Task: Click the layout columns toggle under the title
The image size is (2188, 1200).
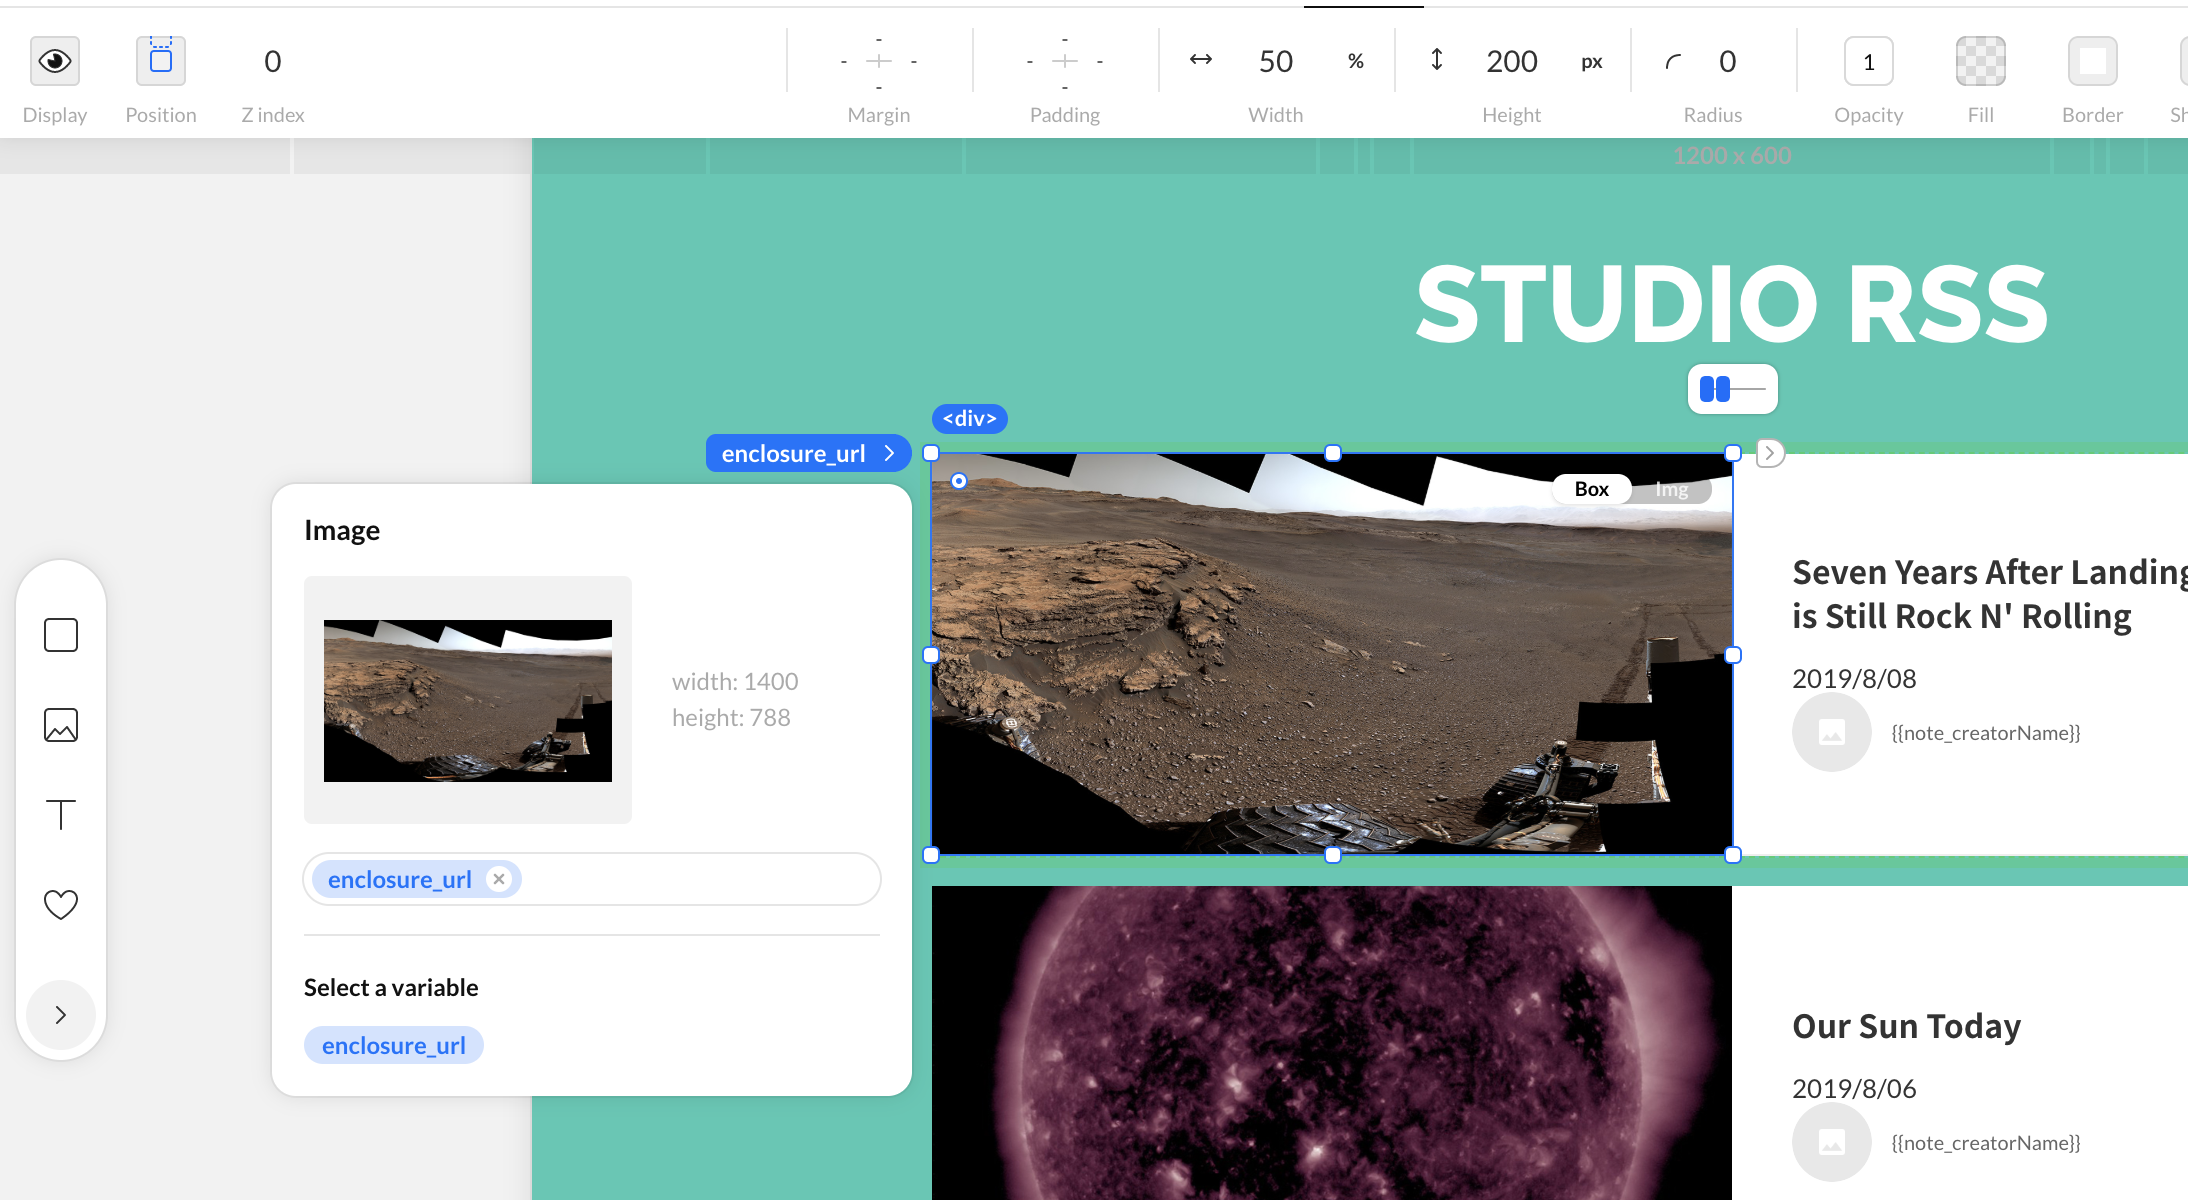Action: [1733, 389]
